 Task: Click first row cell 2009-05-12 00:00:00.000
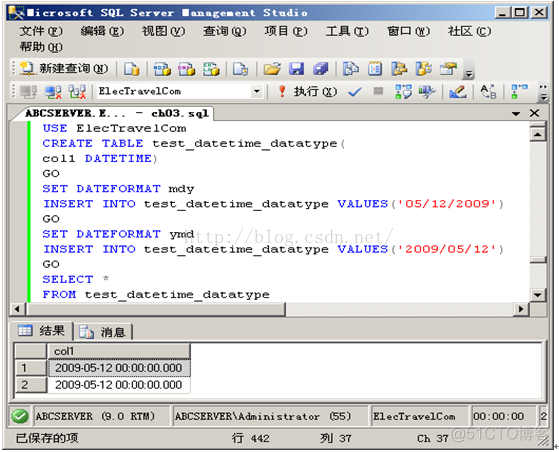coord(119,368)
